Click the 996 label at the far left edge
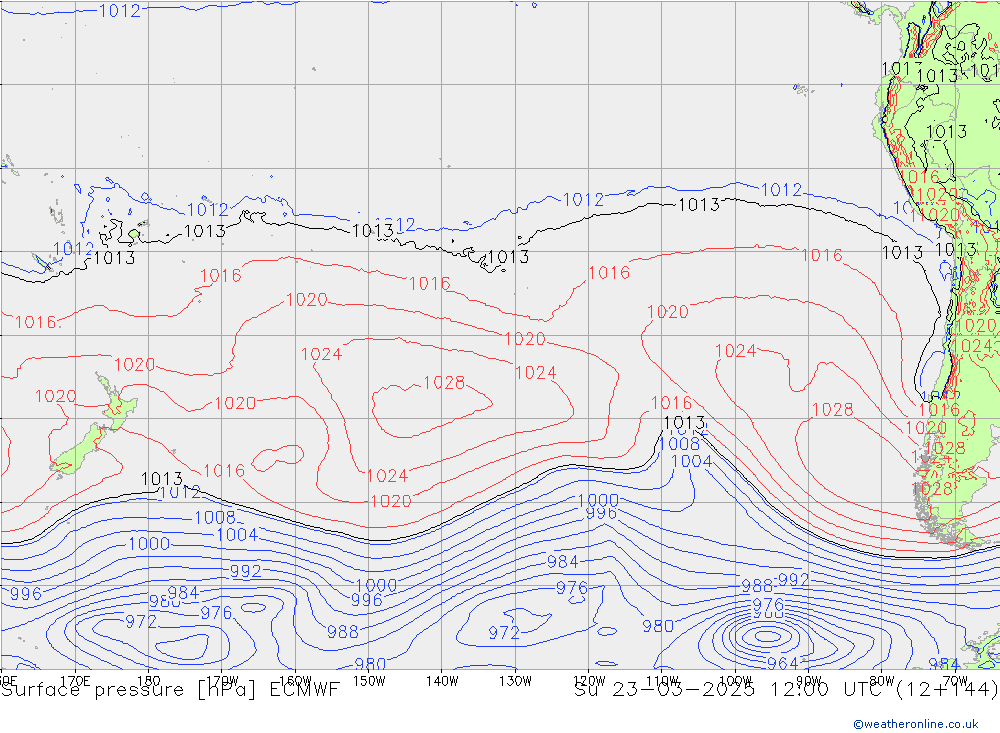The height and width of the screenshot is (733, 1000). [x=26, y=594]
